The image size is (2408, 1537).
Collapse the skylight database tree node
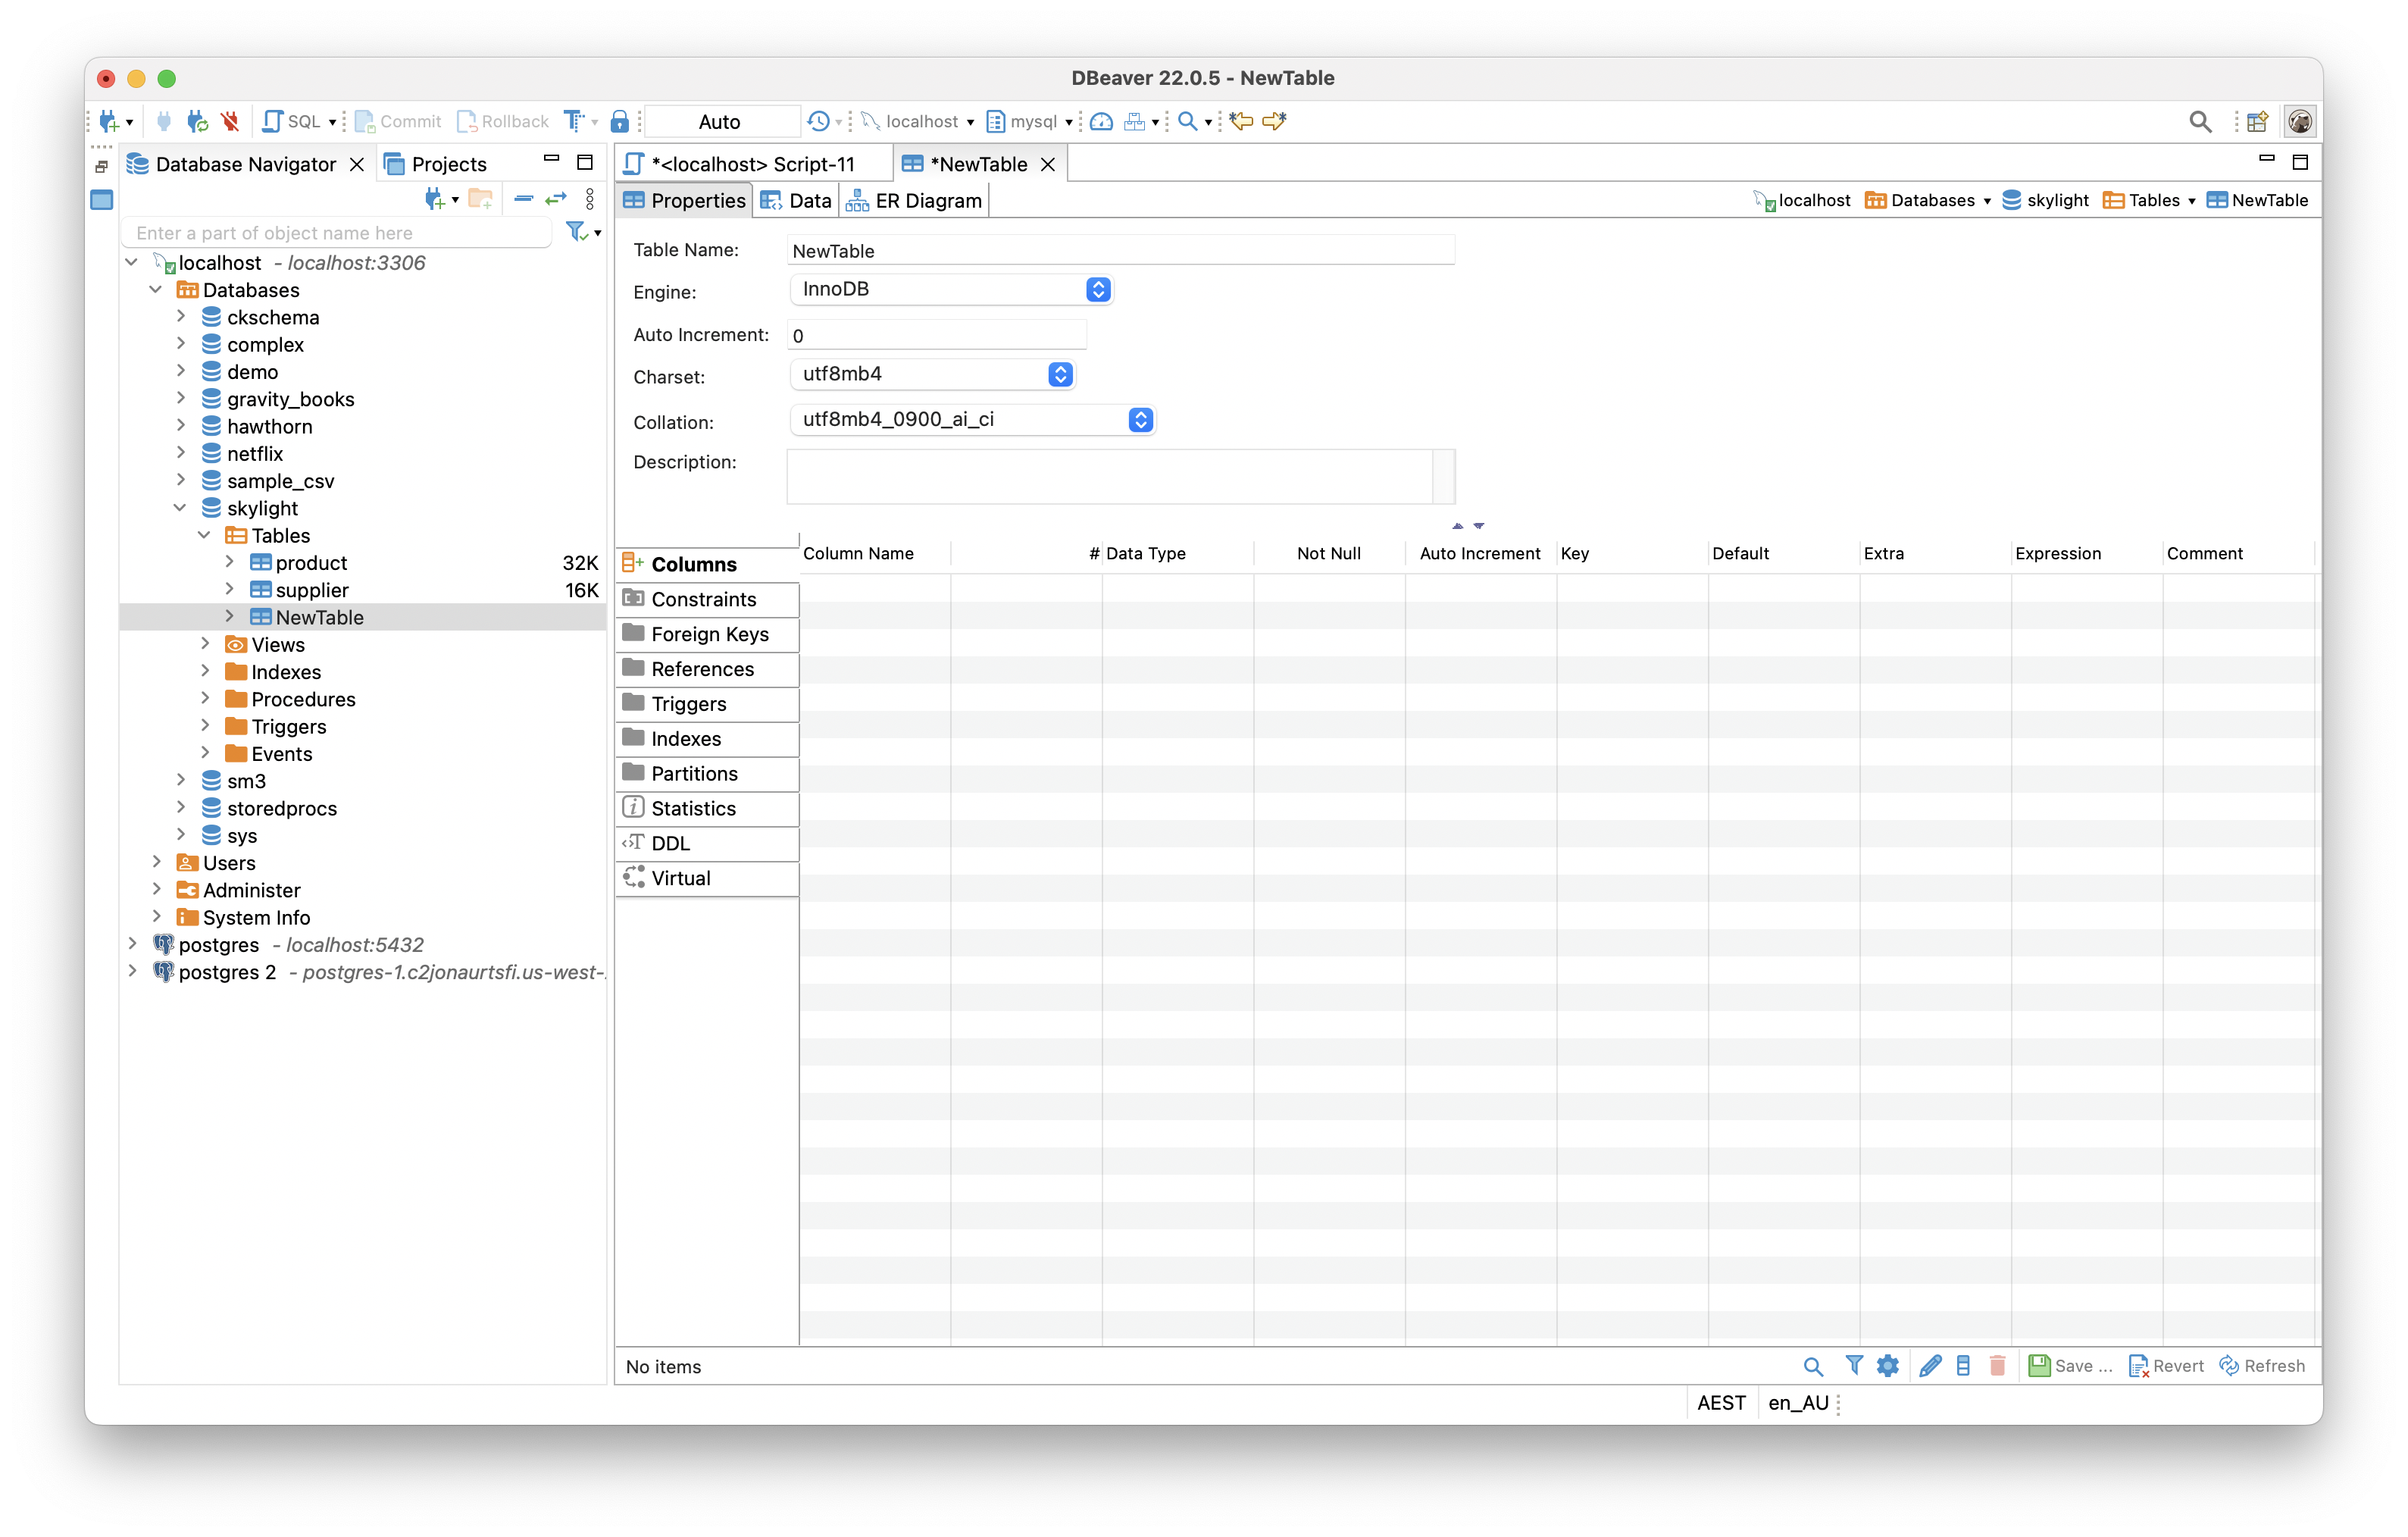pos(180,508)
